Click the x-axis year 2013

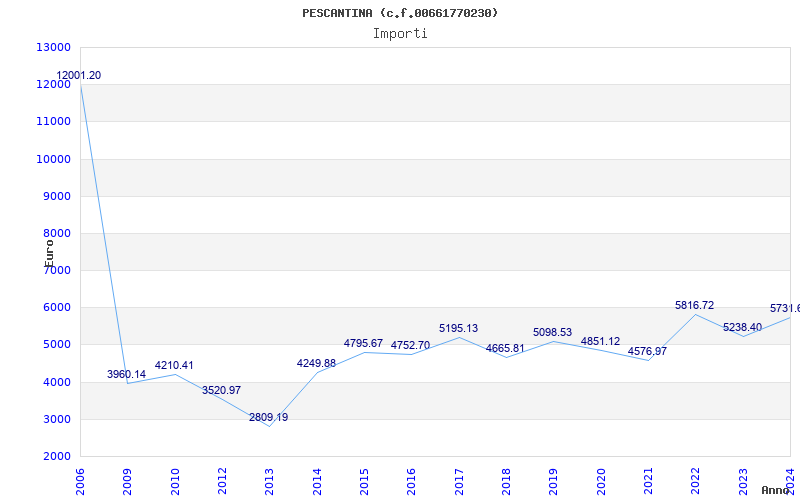coord(269,481)
